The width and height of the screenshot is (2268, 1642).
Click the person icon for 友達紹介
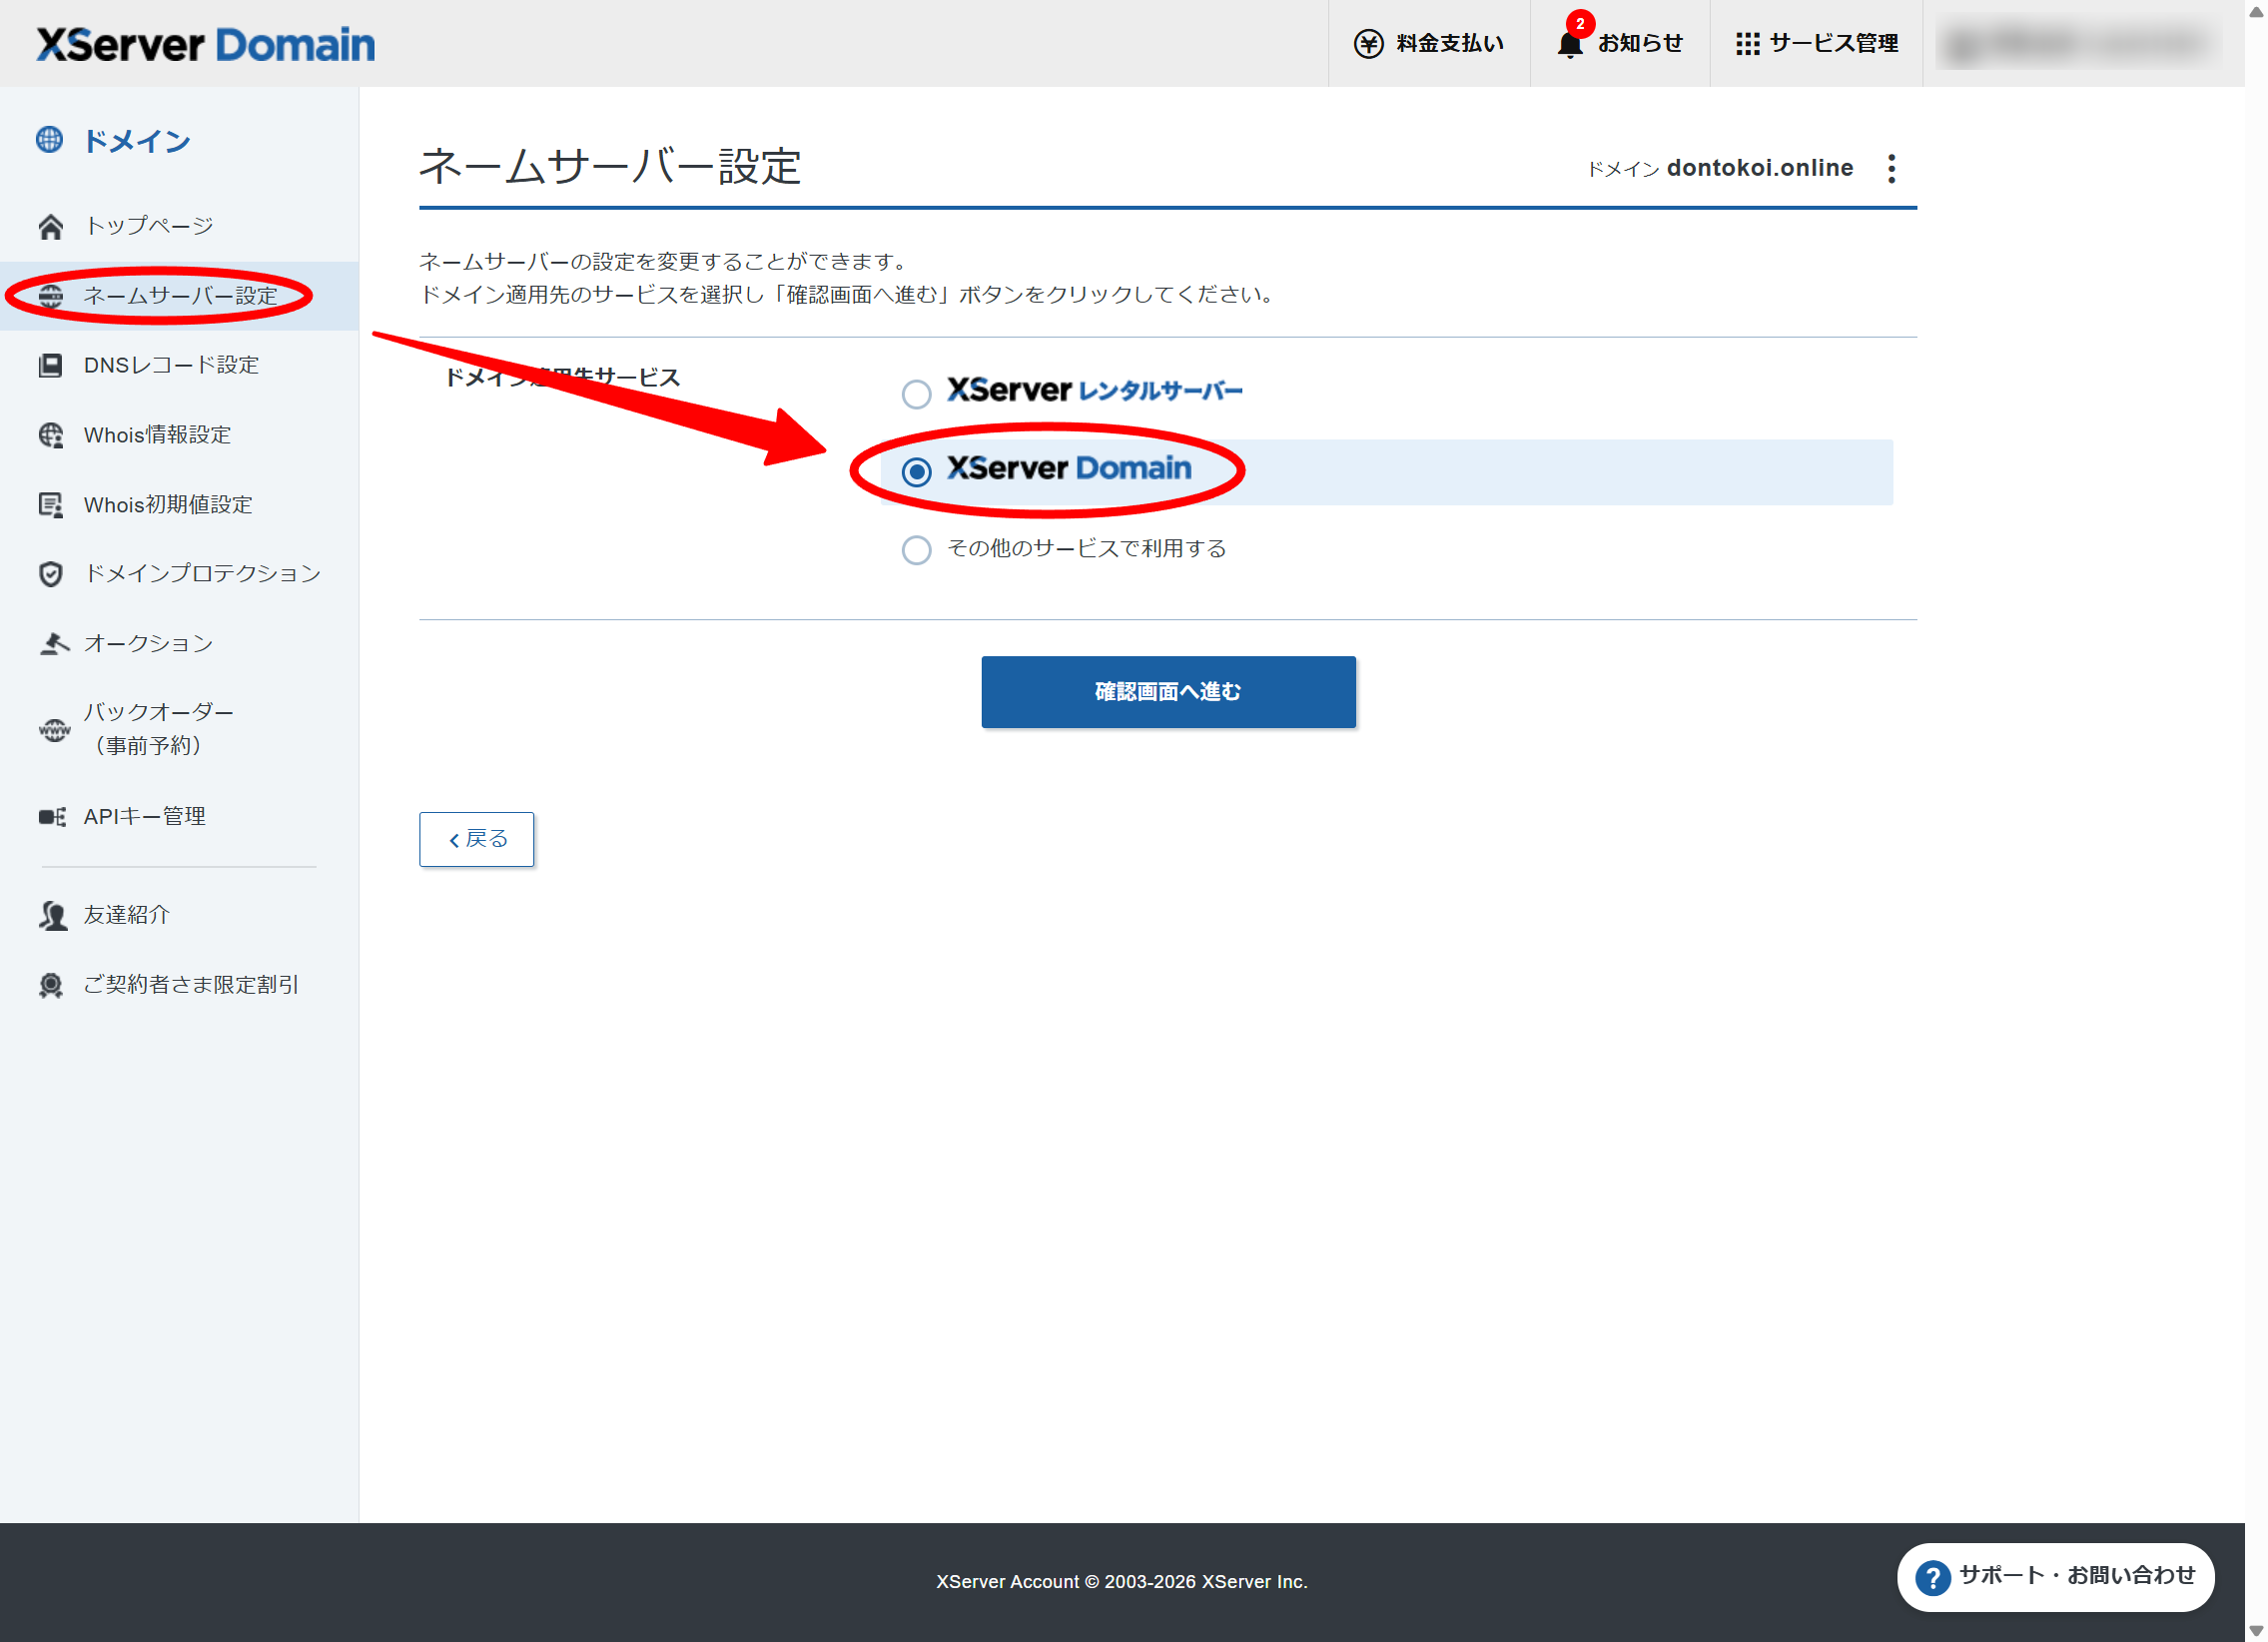(x=53, y=915)
